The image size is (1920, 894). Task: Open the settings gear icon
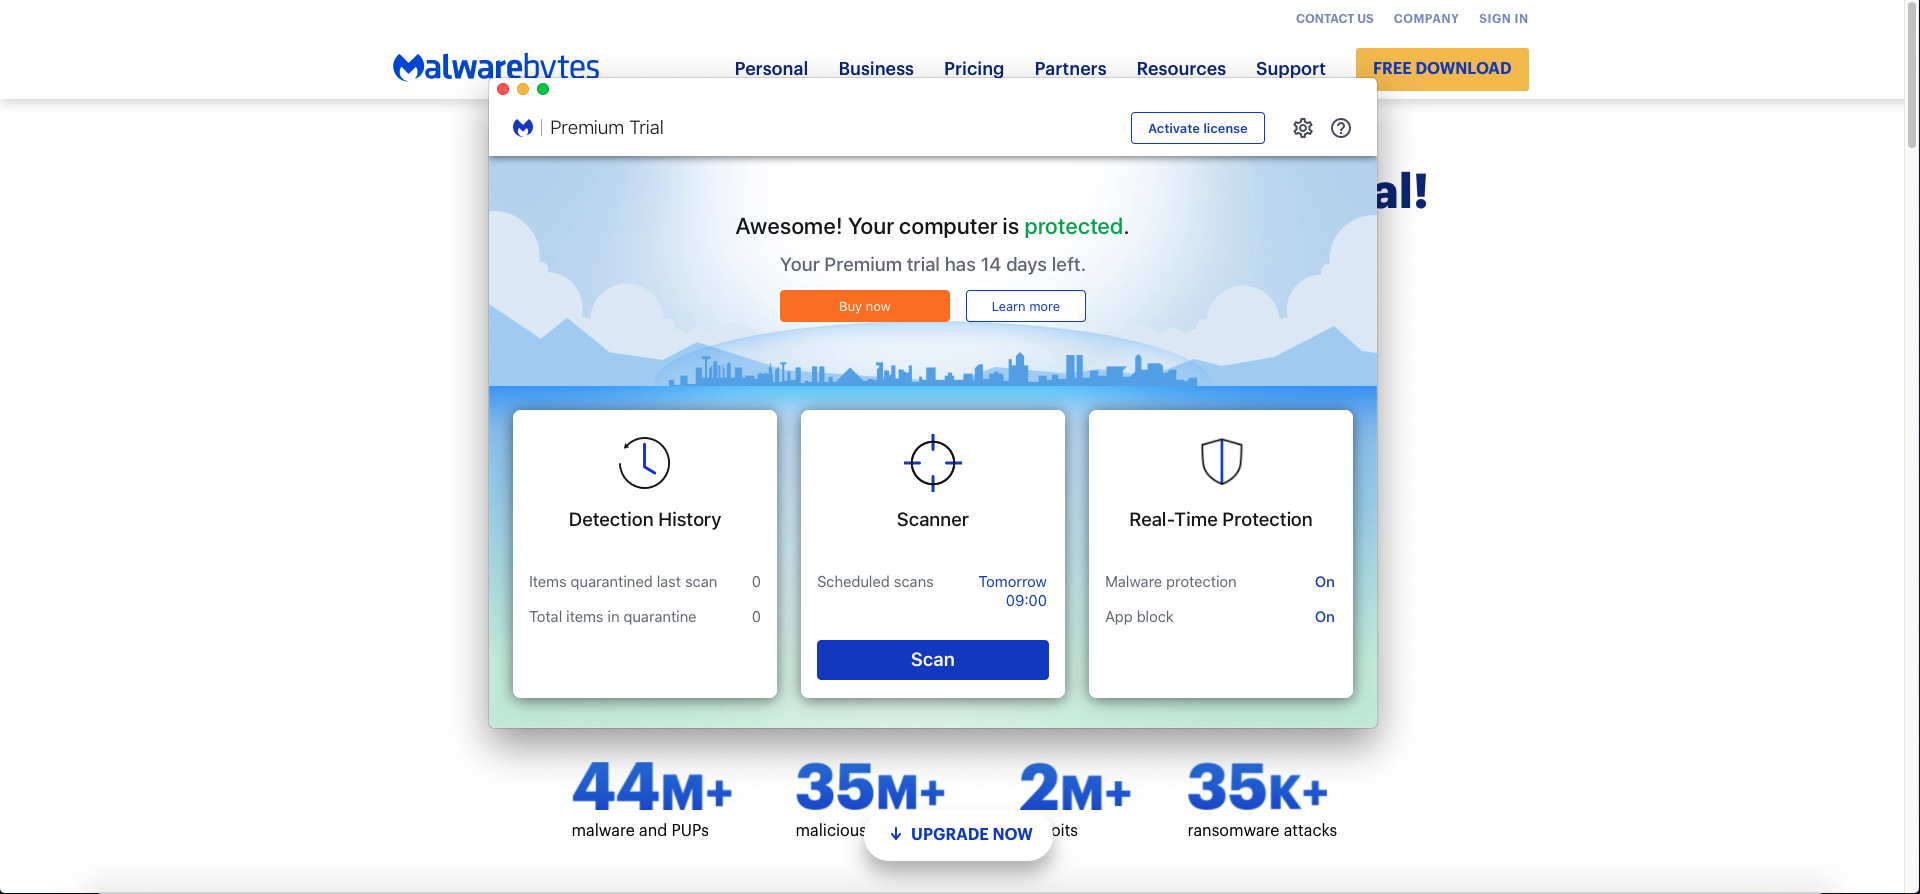point(1302,128)
